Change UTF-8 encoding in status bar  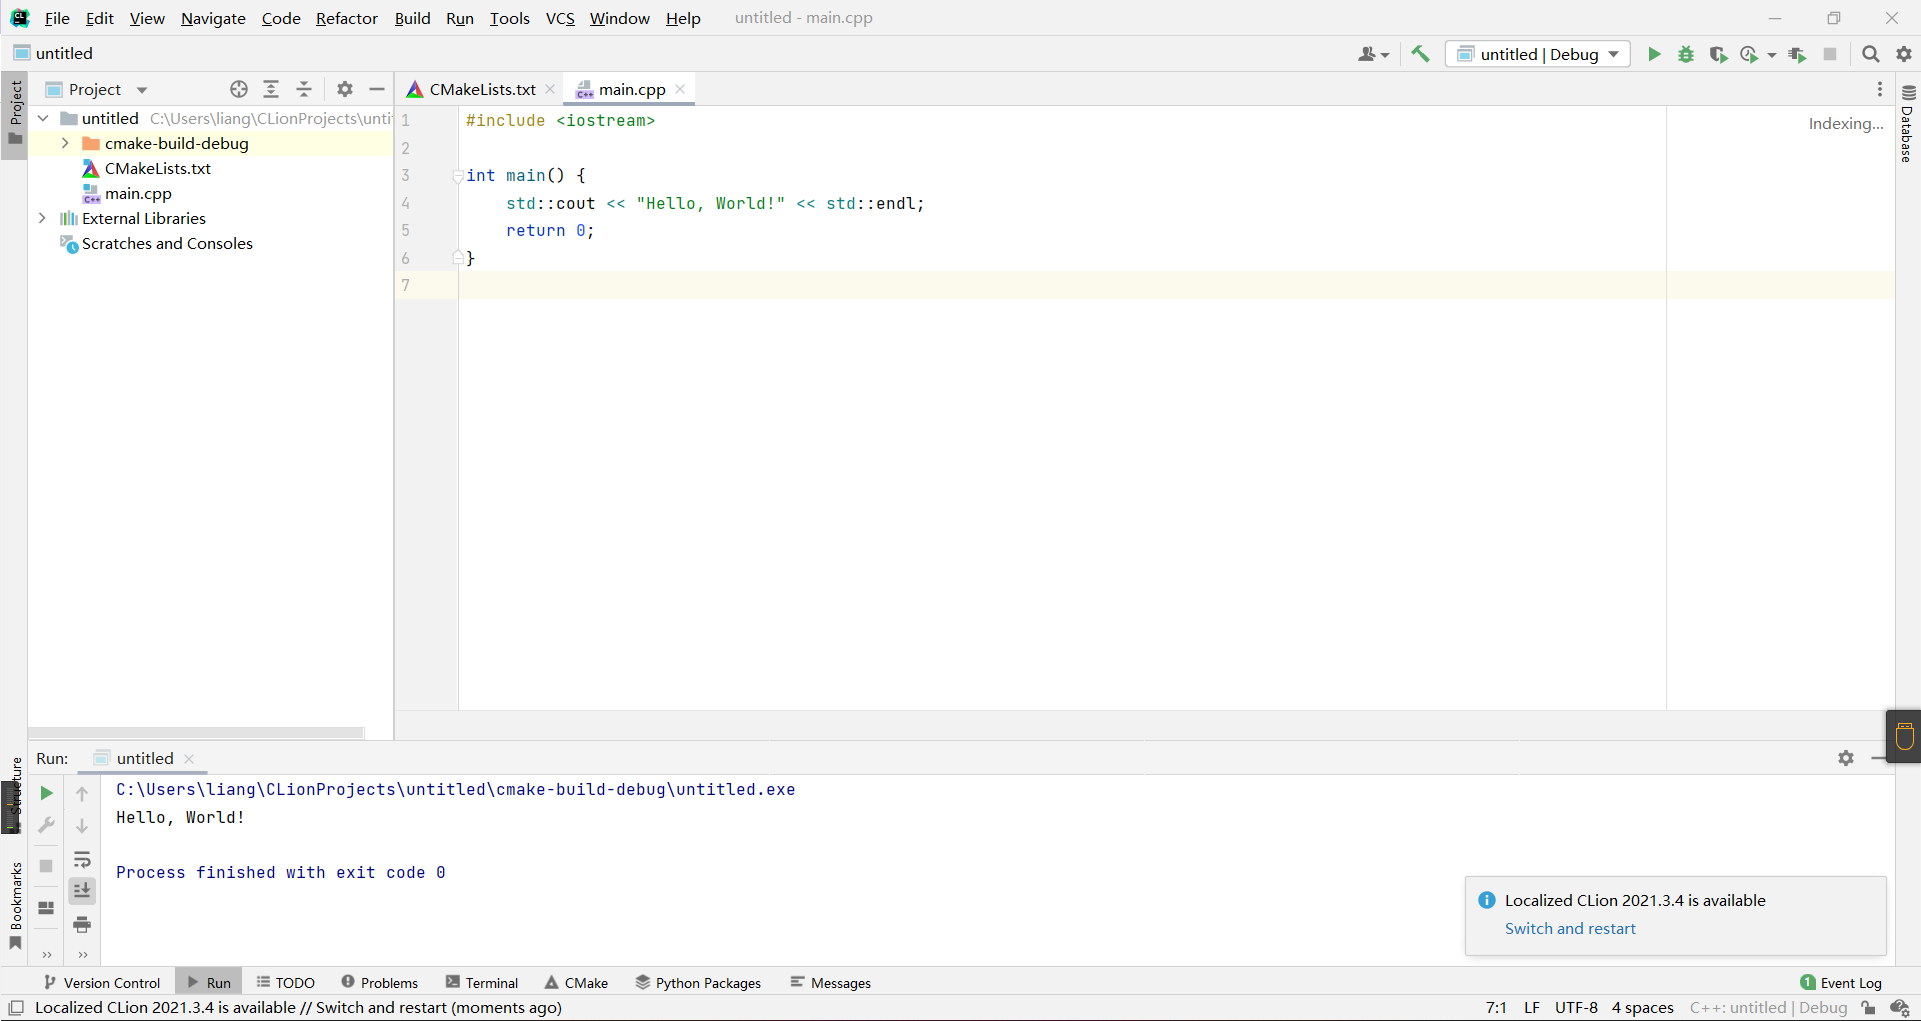1576,1007
